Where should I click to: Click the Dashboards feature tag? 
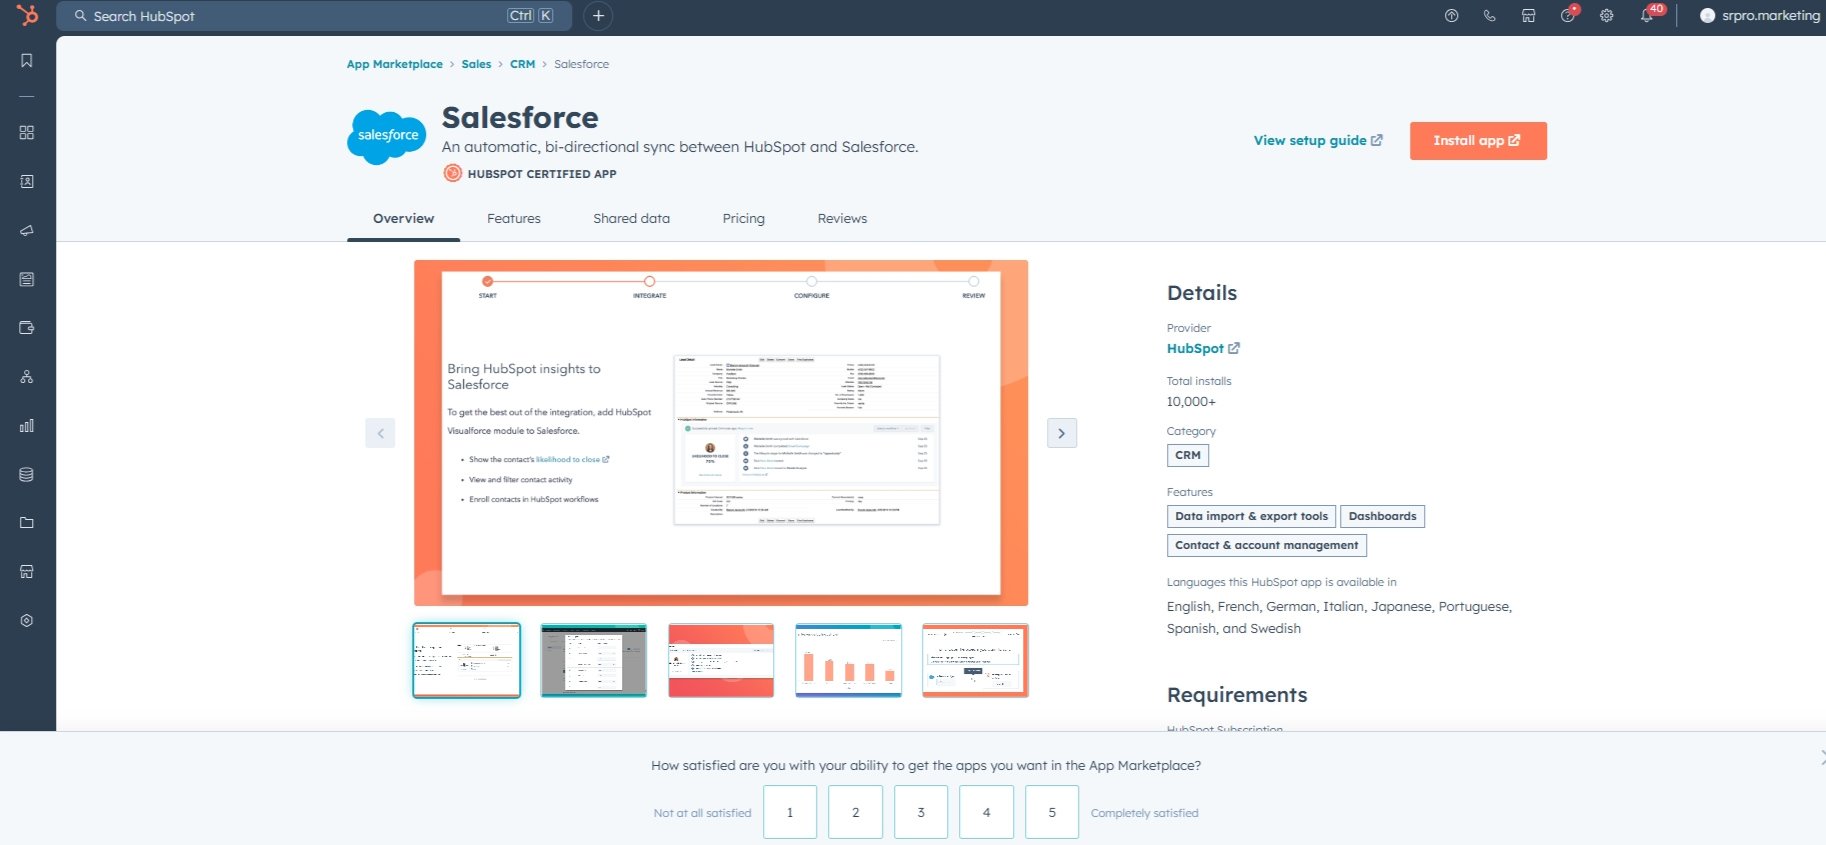coord(1382,516)
